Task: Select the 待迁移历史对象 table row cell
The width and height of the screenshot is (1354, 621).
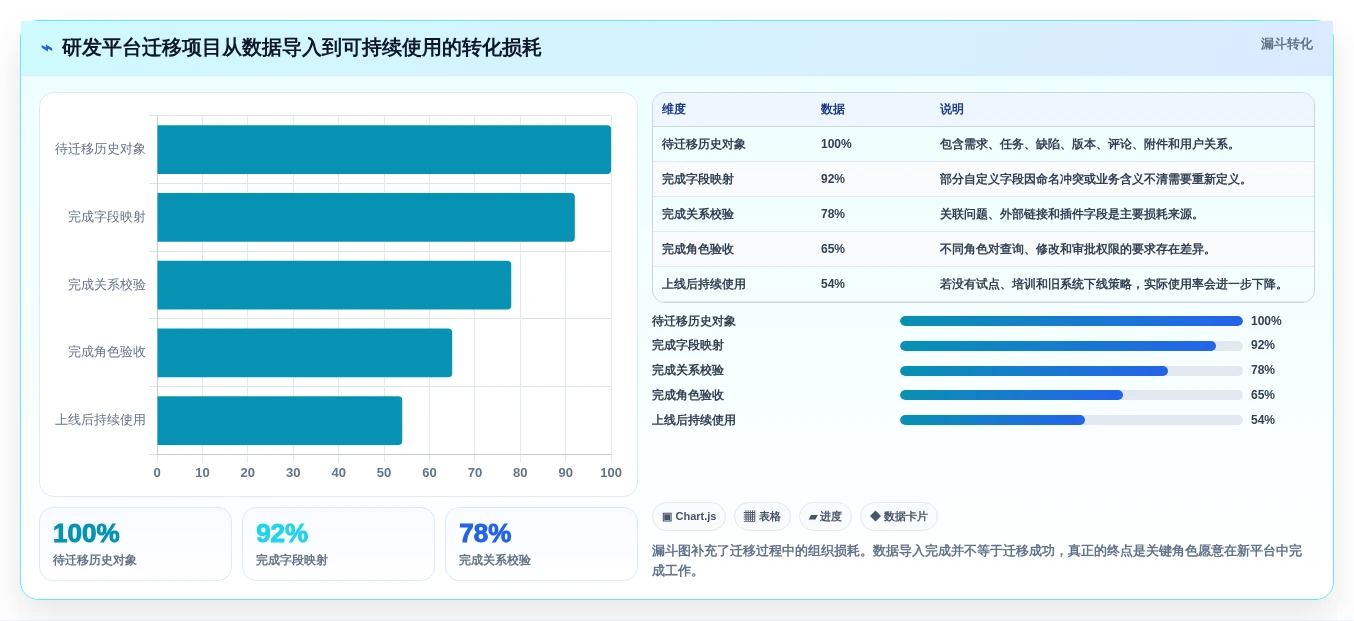Action: pyautogui.click(x=704, y=144)
